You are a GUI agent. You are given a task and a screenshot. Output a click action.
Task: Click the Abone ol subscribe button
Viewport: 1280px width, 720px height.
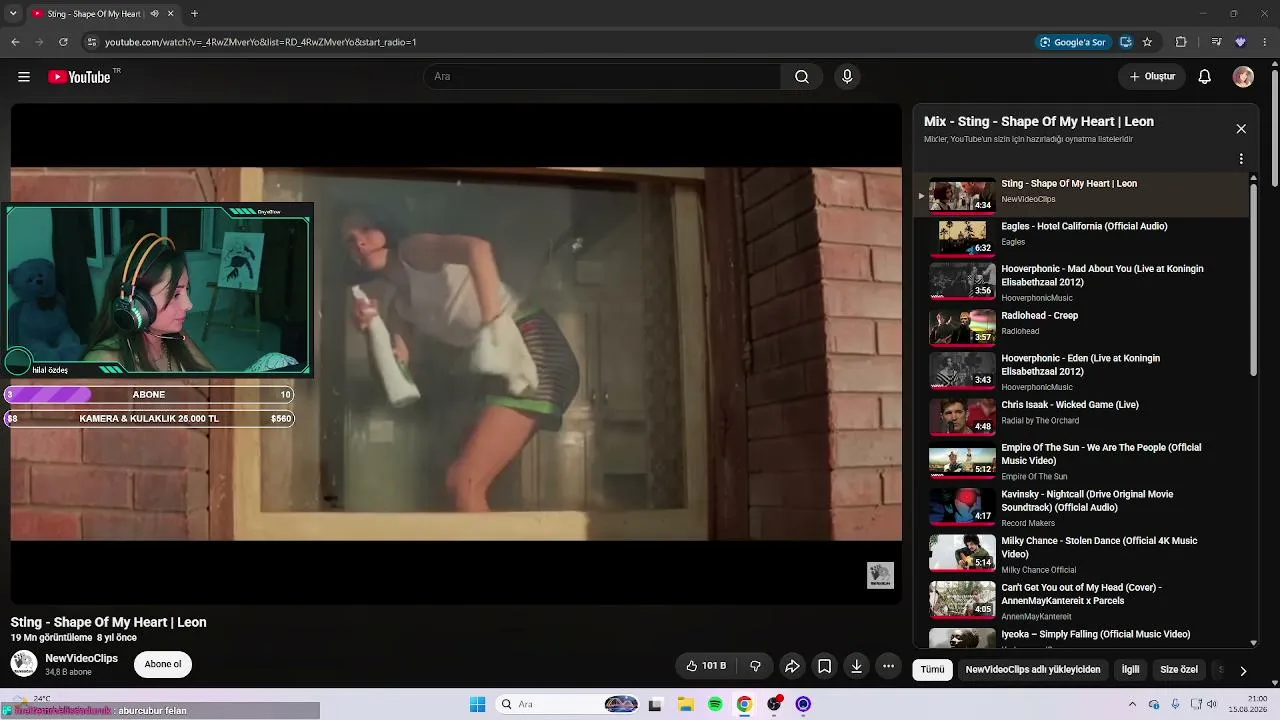[x=163, y=665]
